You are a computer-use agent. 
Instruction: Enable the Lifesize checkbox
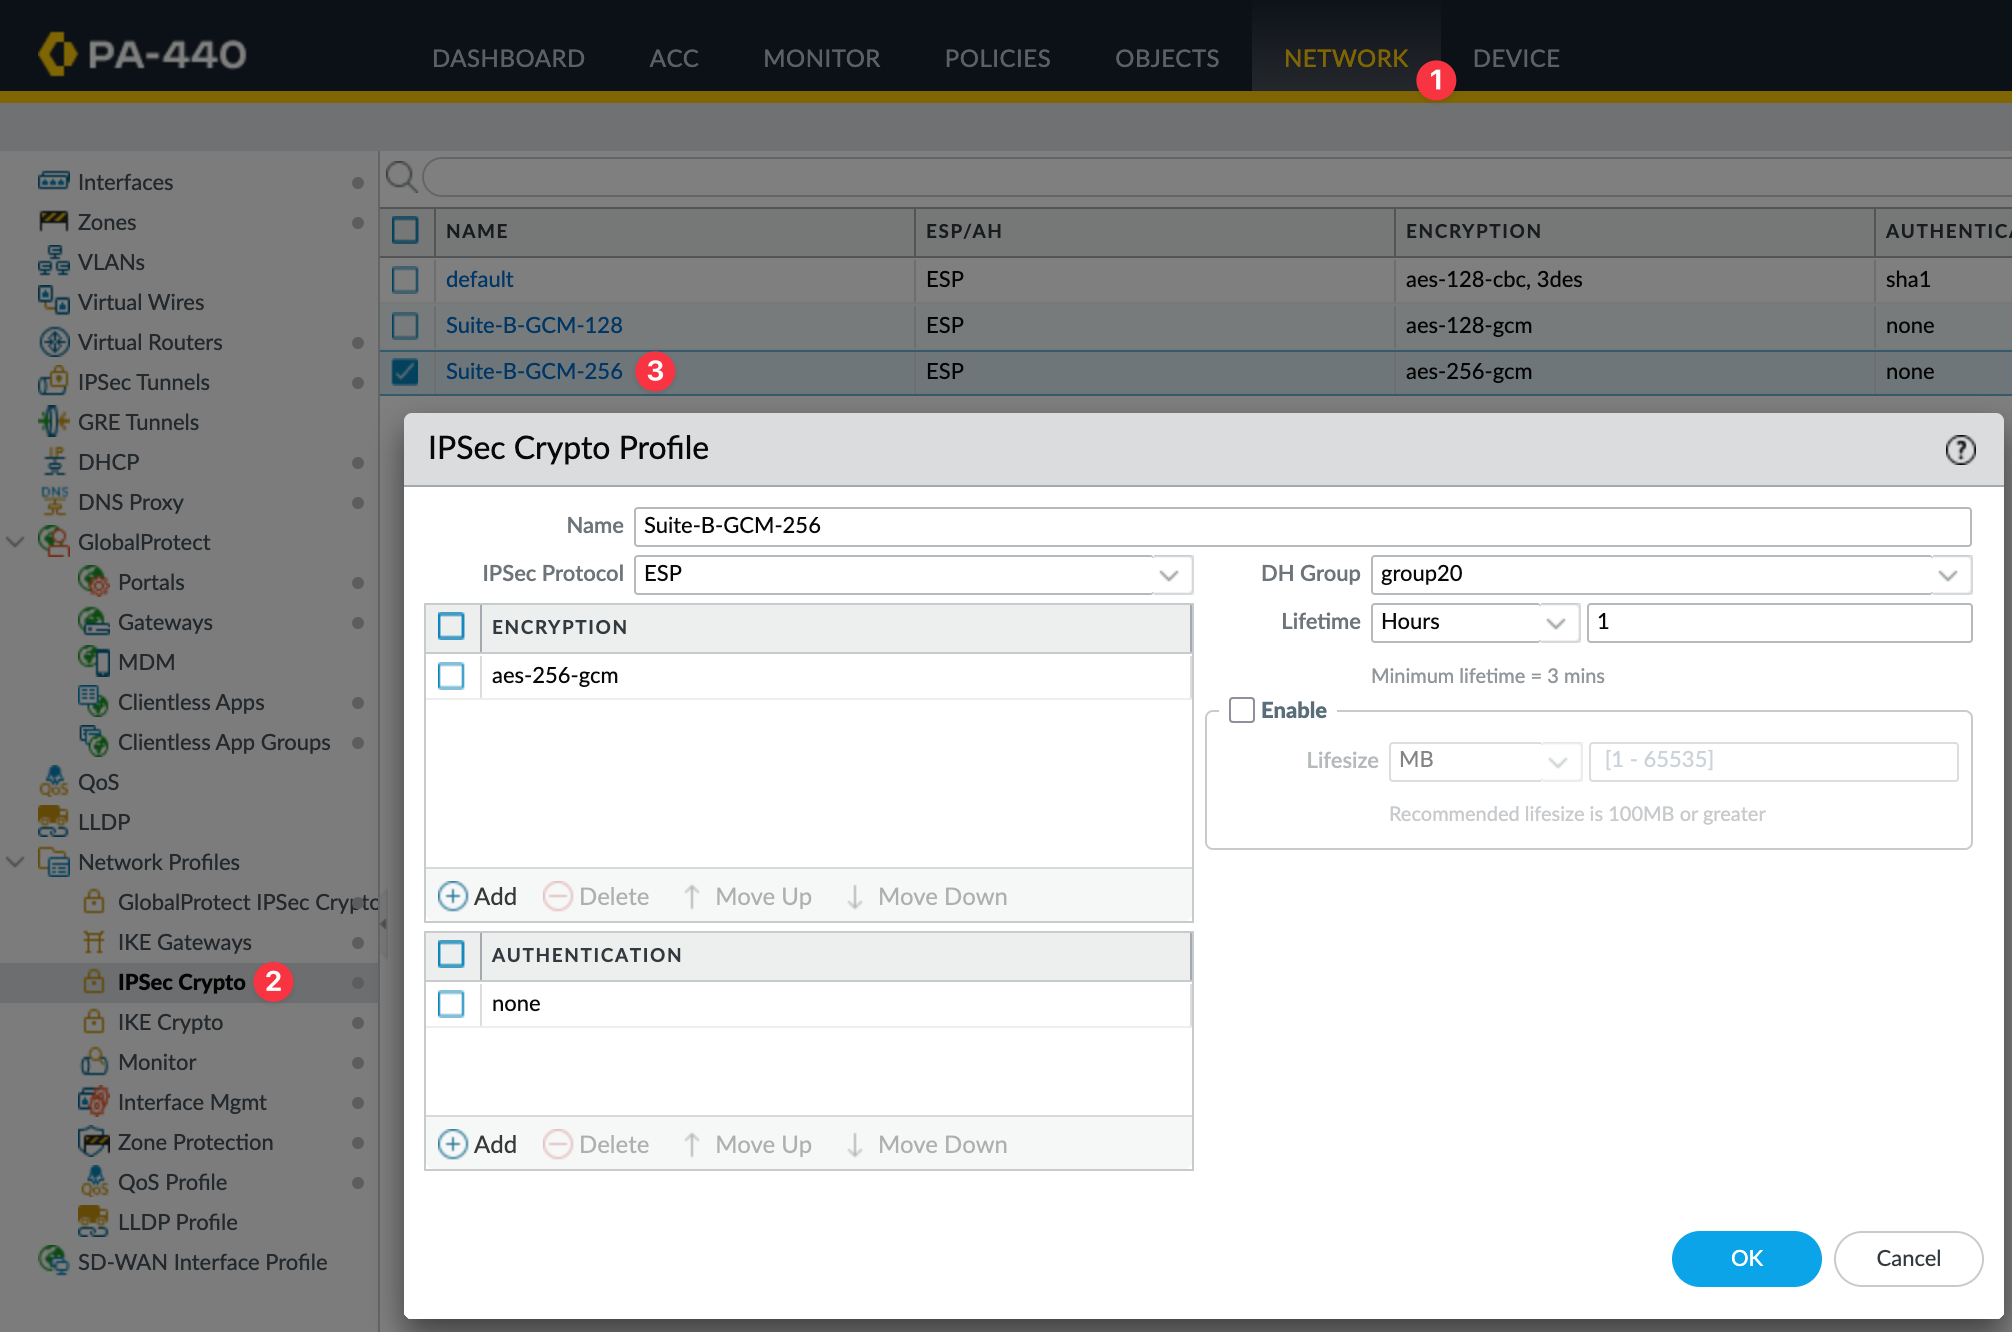coord(1242,710)
